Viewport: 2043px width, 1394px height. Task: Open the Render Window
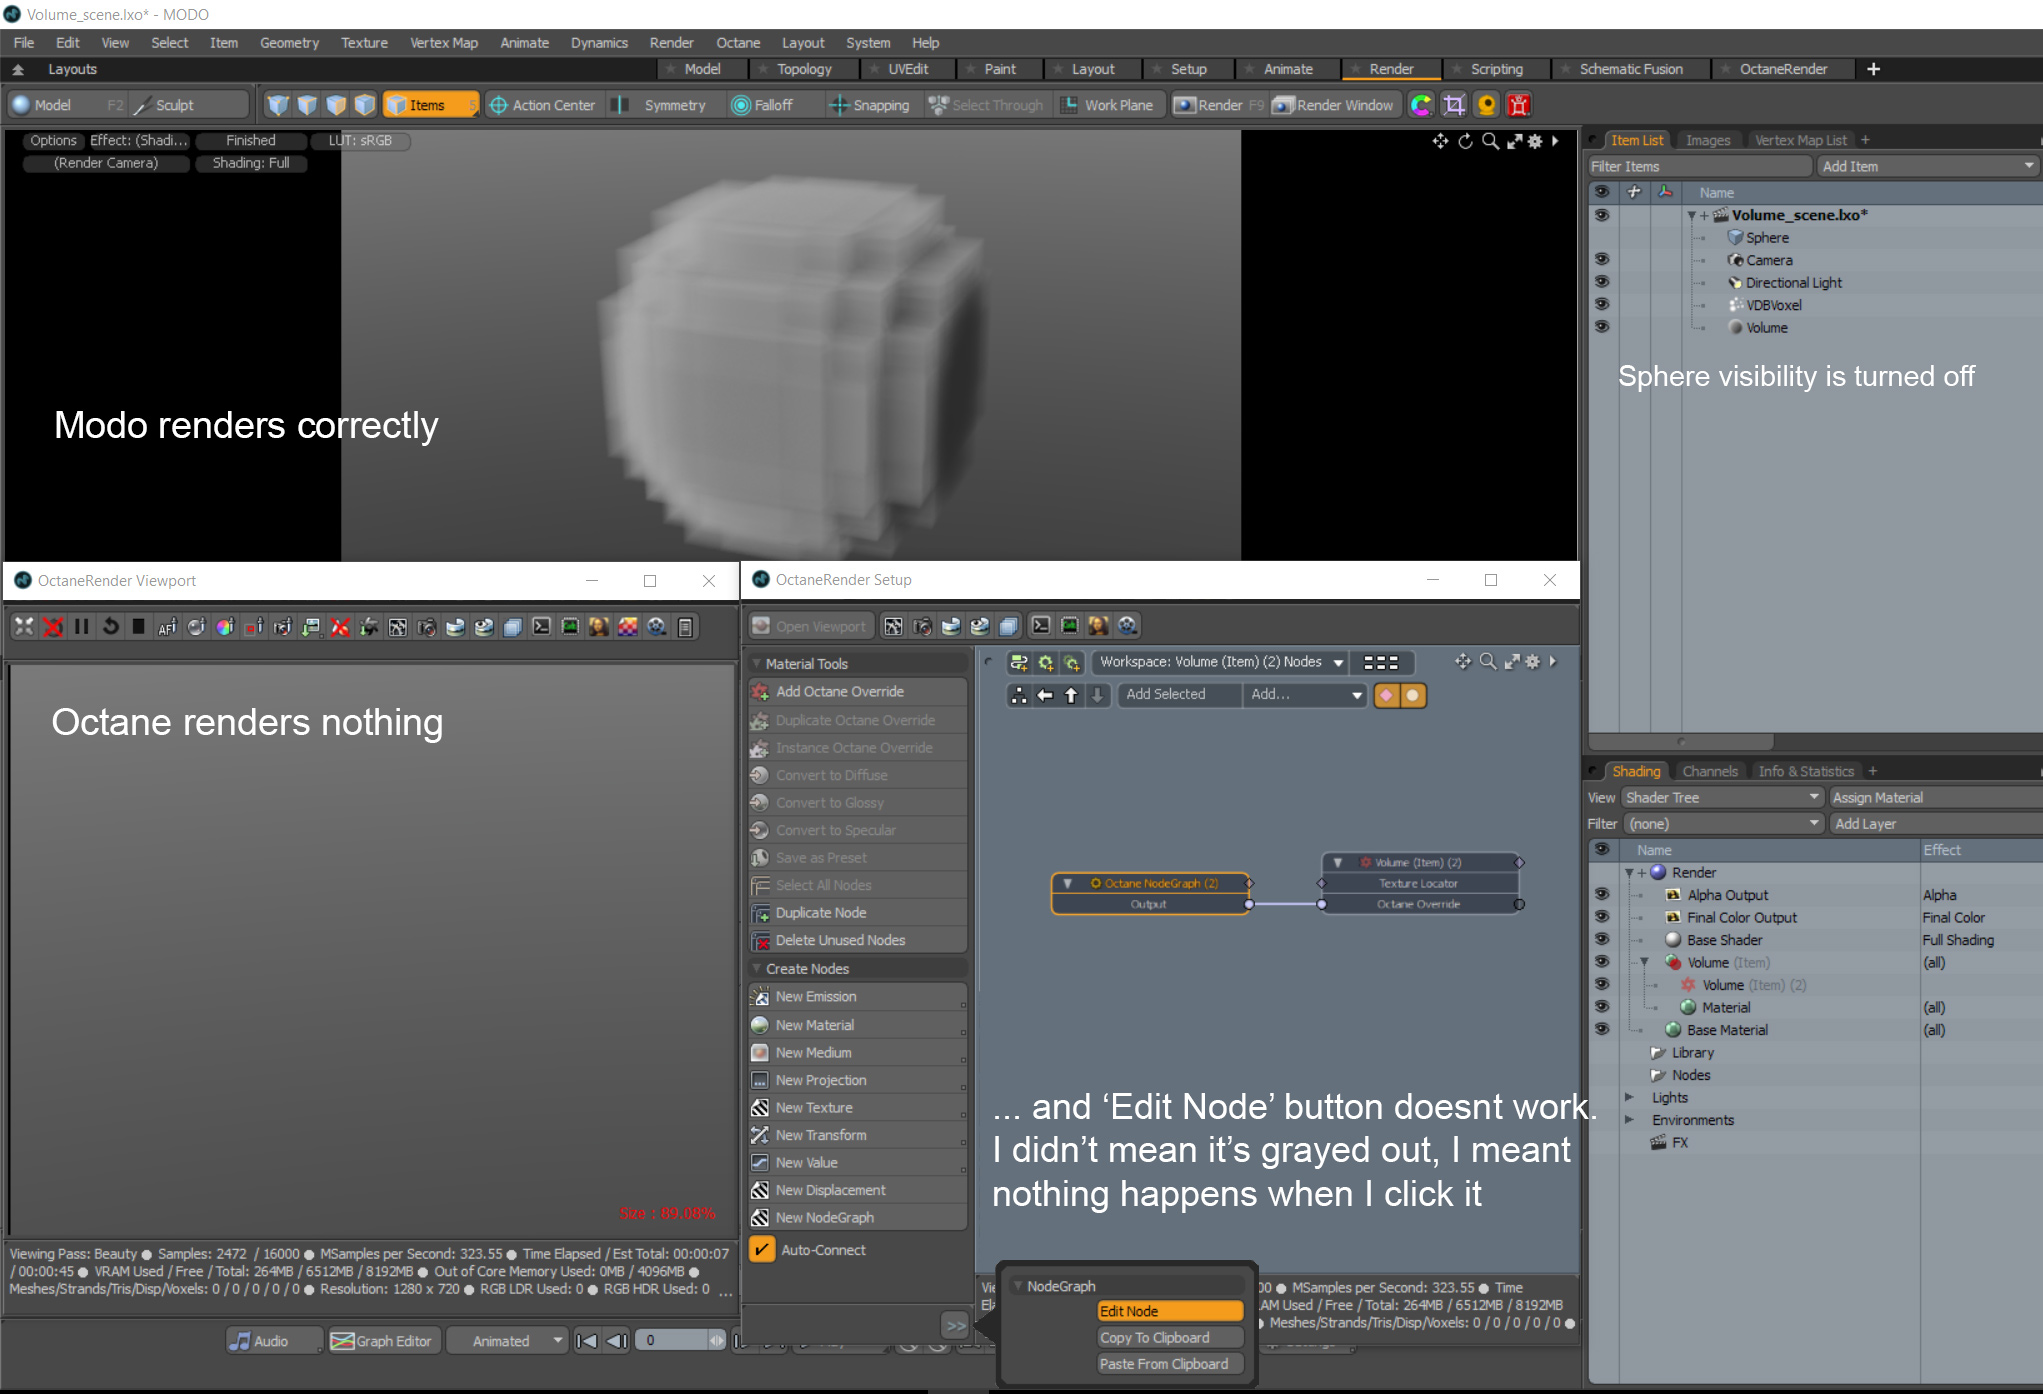(1333, 105)
